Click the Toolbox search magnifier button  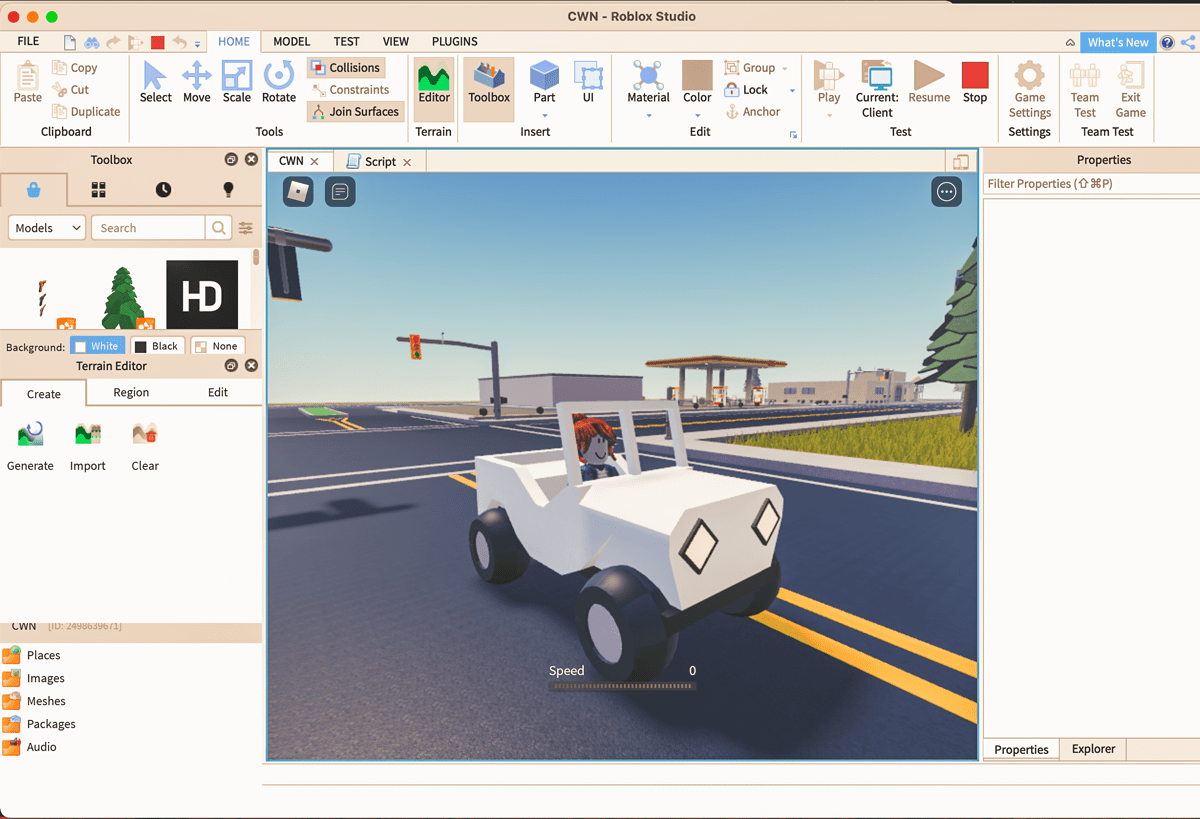click(218, 228)
